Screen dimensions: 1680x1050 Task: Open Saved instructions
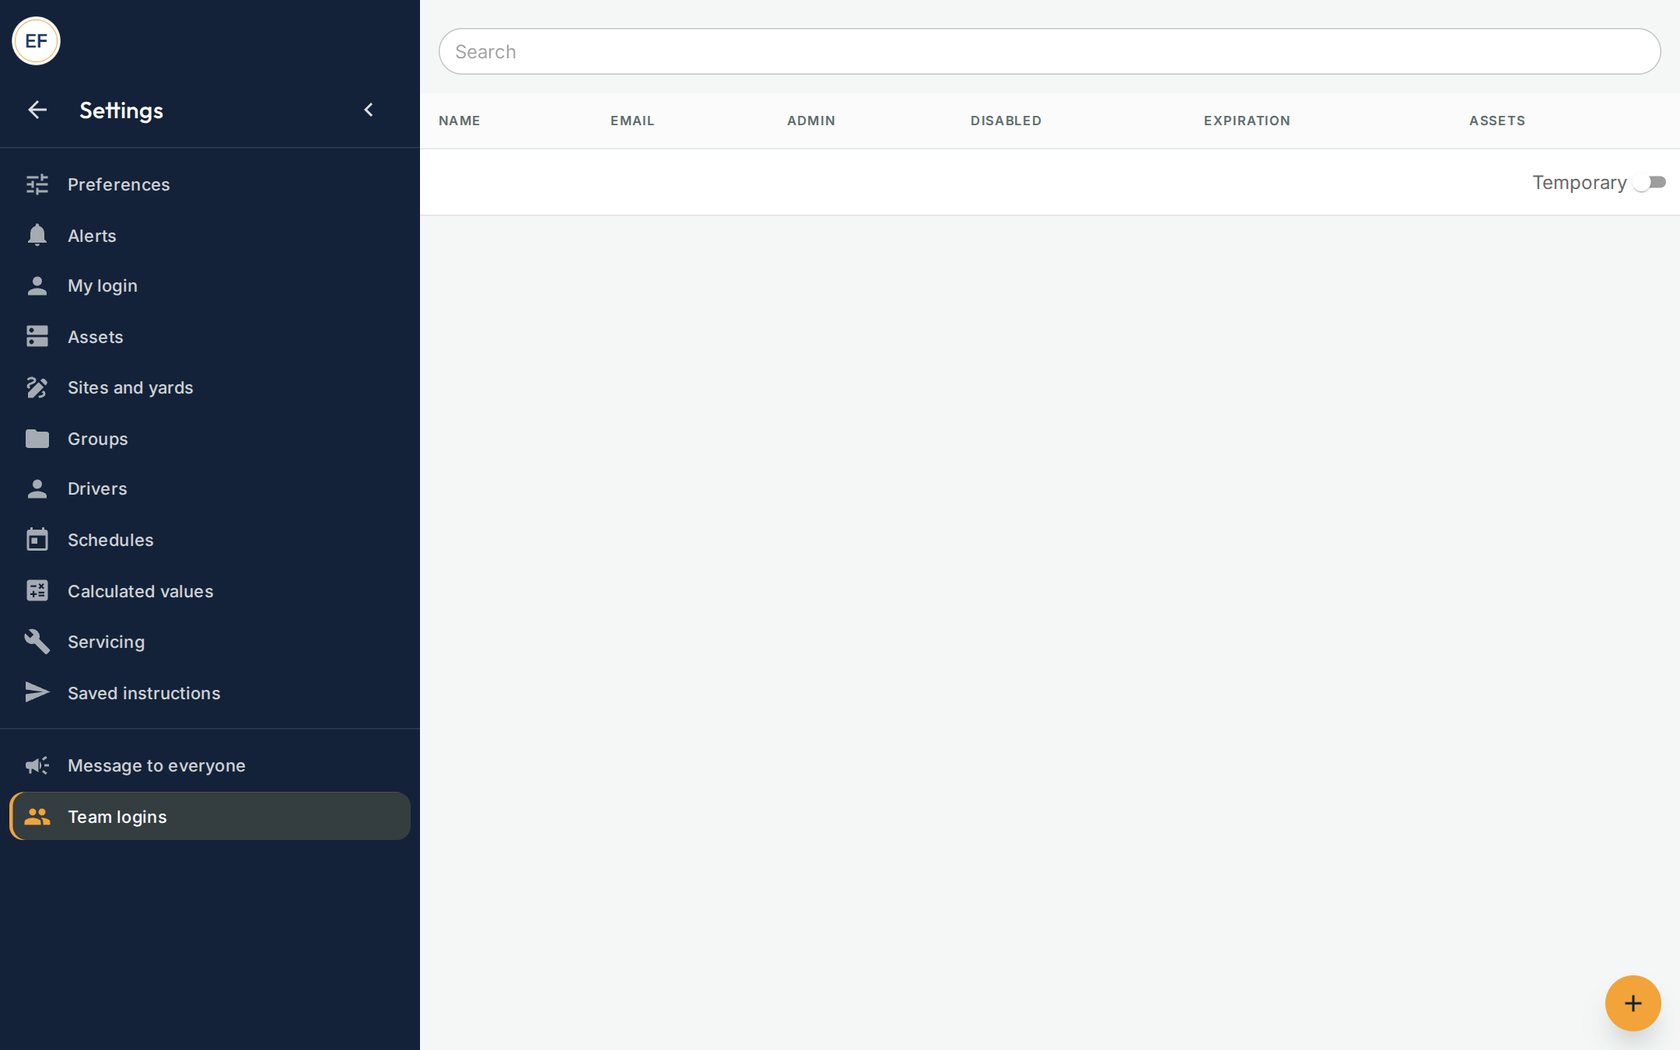click(x=210, y=692)
